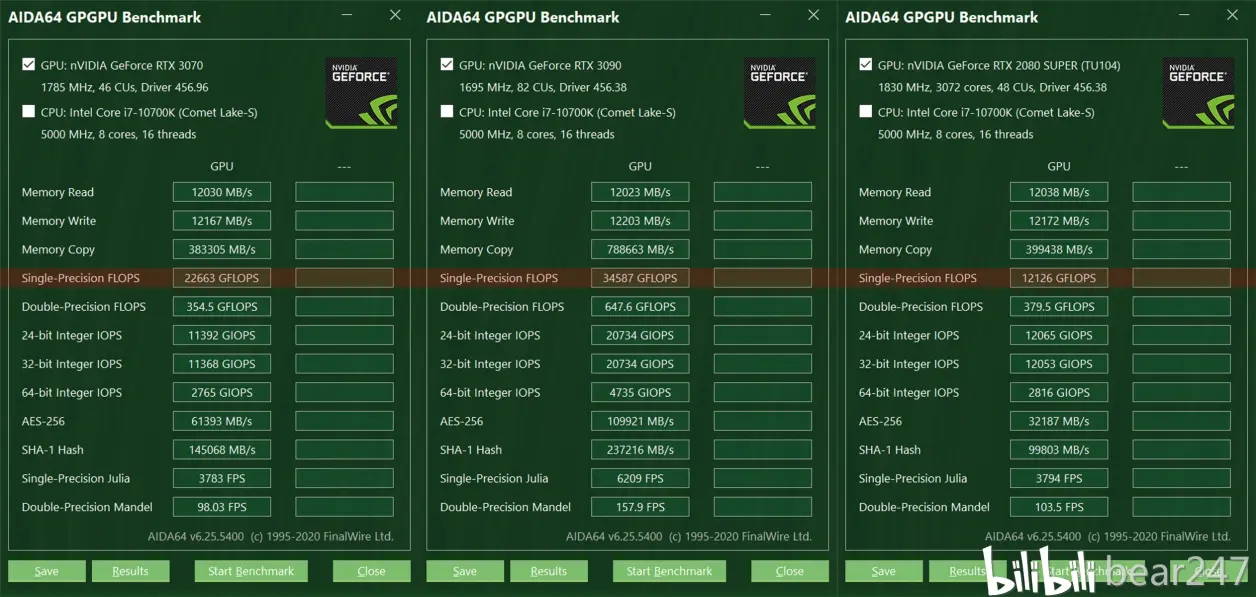This screenshot has height=597, width=1256.
Task: Click the 12172 MB/s Memory Write value
Action: click(x=1059, y=221)
